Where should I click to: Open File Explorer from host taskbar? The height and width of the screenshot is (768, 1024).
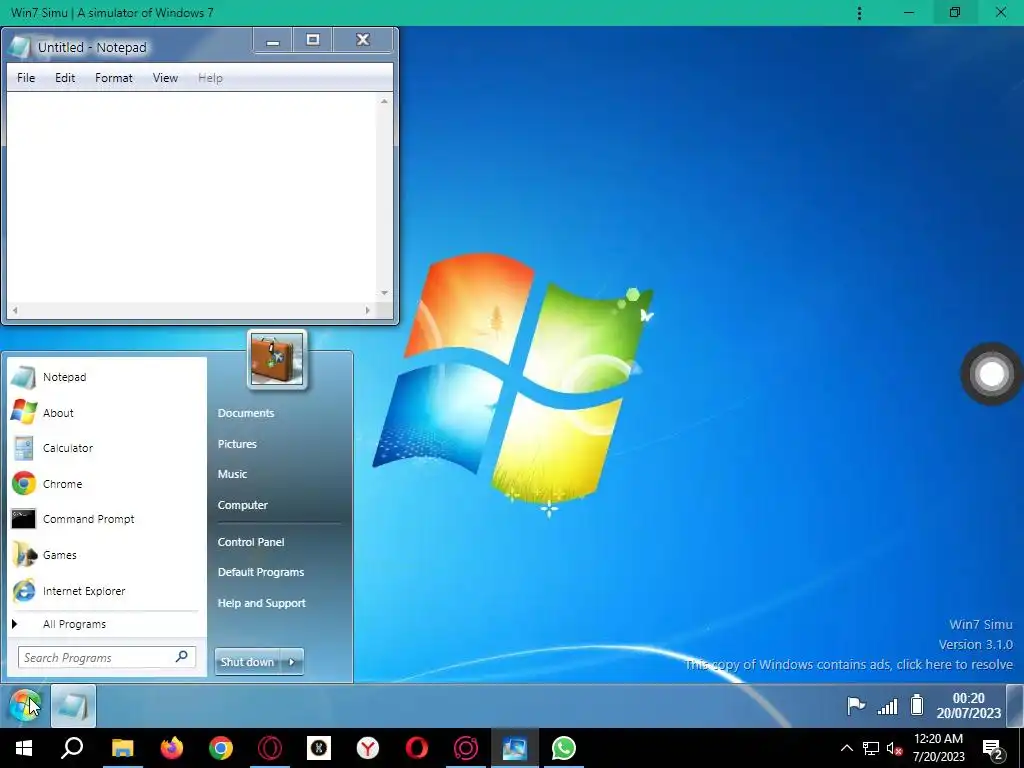click(122, 748)
